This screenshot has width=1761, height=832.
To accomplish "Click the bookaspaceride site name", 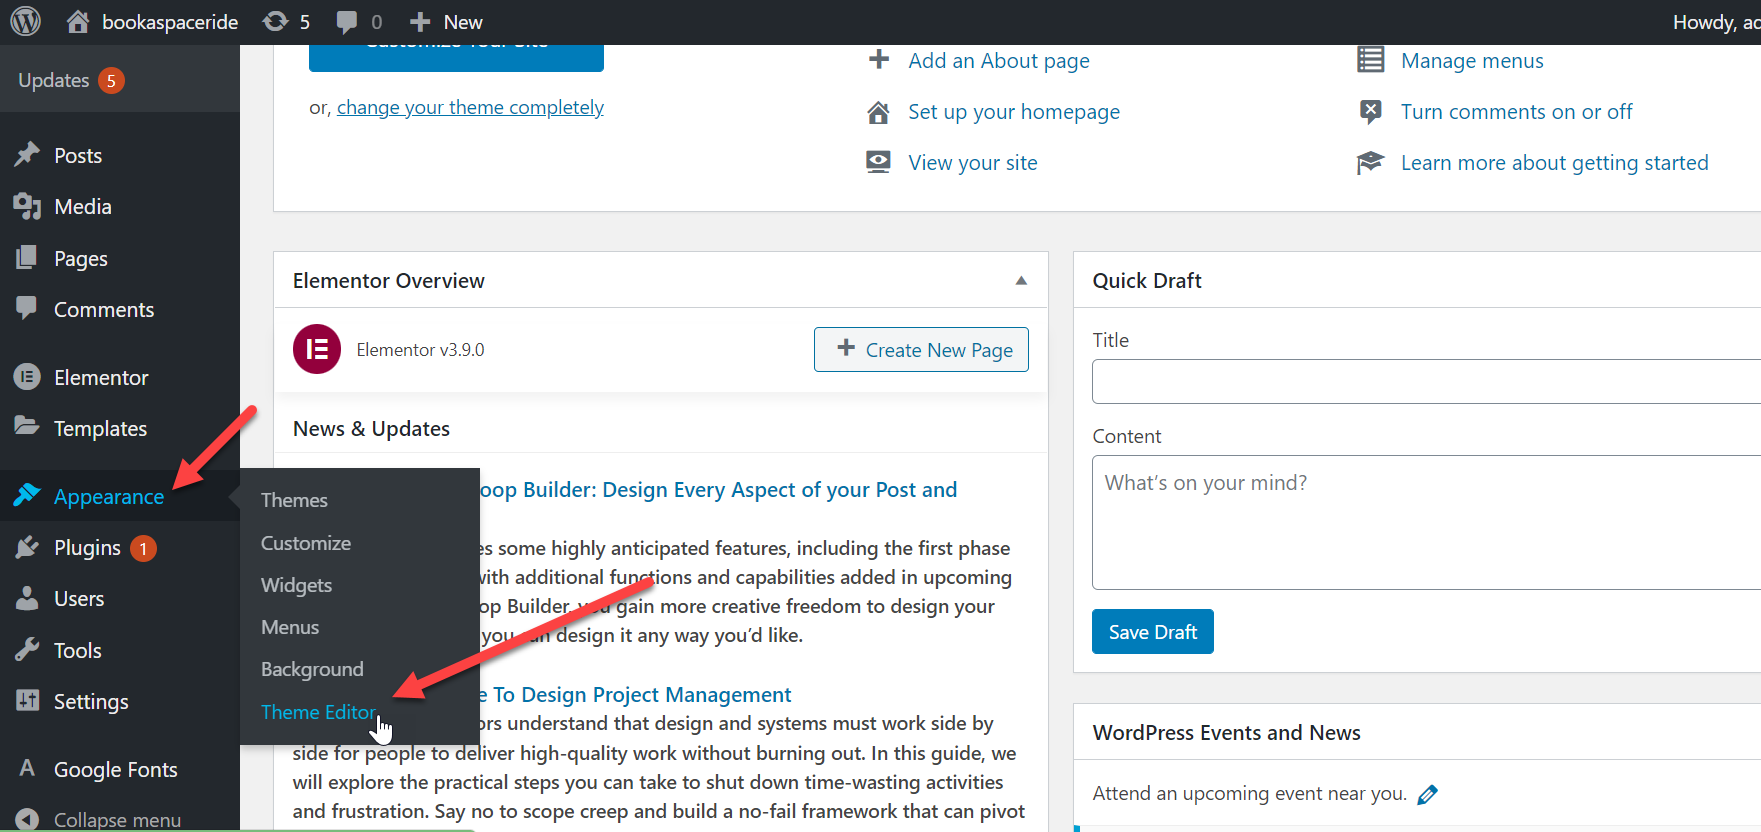I will pos(170,22).
